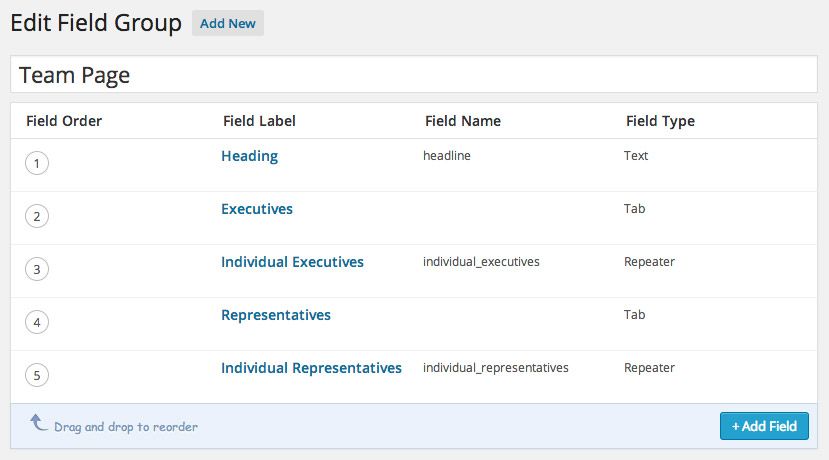Open the Representatives tab field

(276, 315)
